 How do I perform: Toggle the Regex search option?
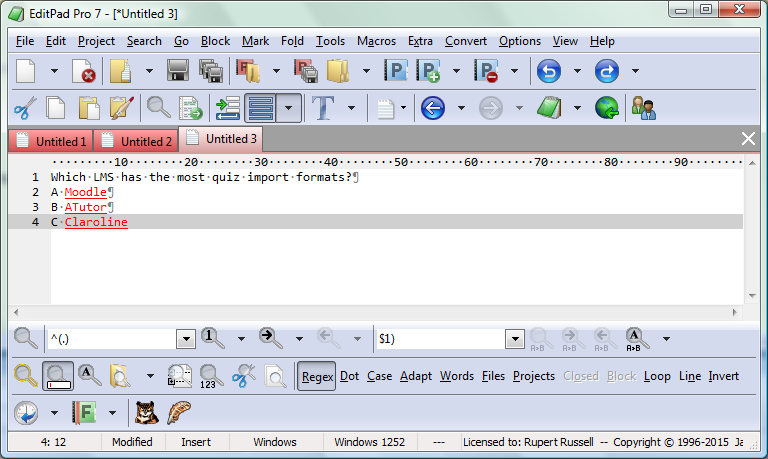point(317,376)
